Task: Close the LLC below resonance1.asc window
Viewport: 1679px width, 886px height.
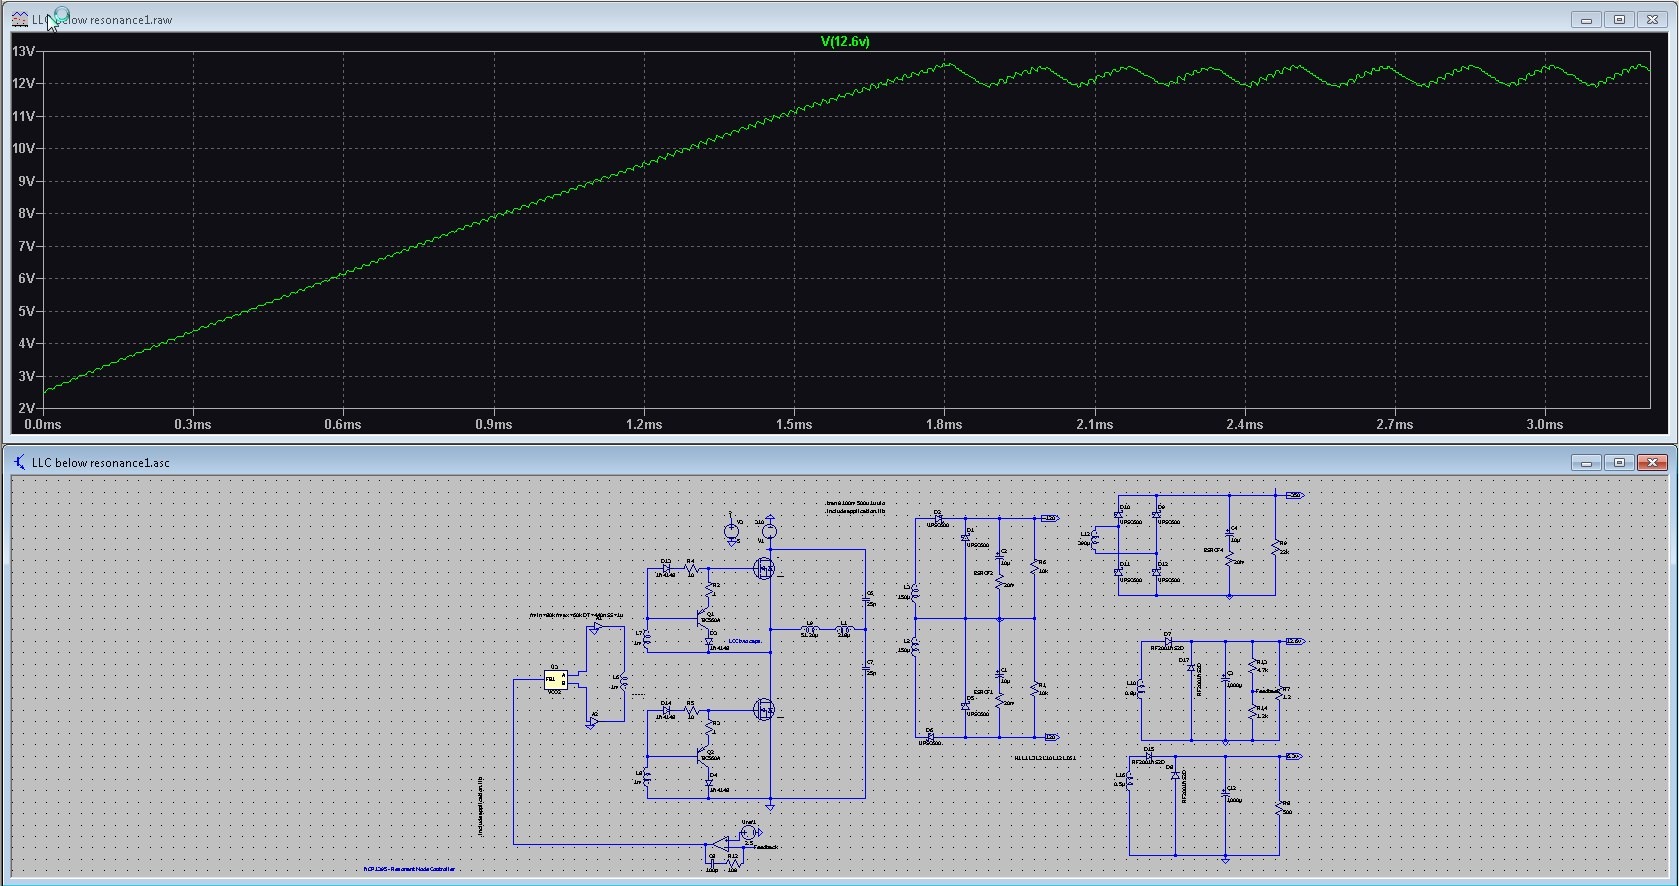Action: pyautogui.click(x=1653, y=462)
